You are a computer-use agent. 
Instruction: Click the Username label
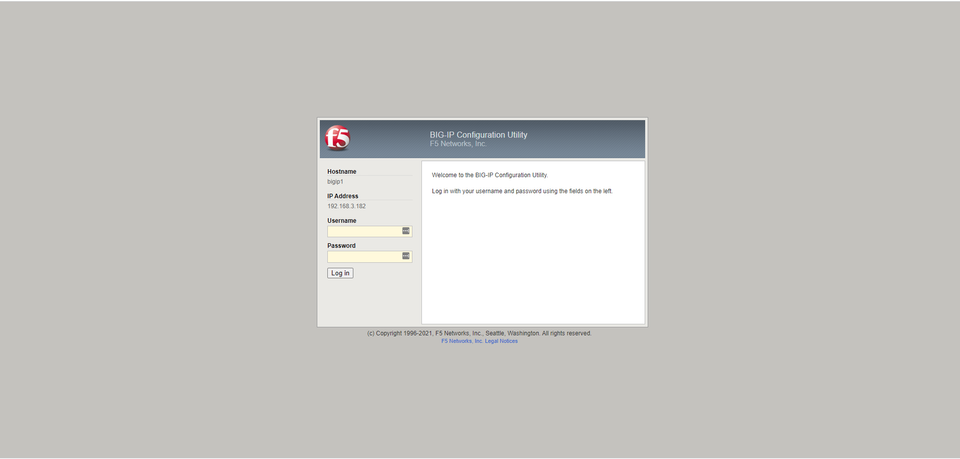pos(341,221)
